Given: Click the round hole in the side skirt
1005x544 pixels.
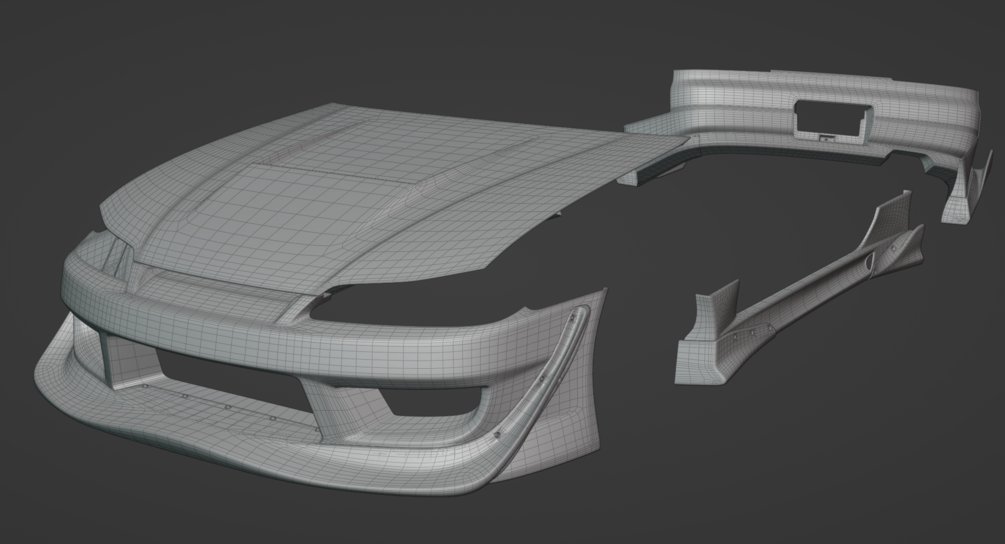Looking at the screenshot, I should 867,260.
